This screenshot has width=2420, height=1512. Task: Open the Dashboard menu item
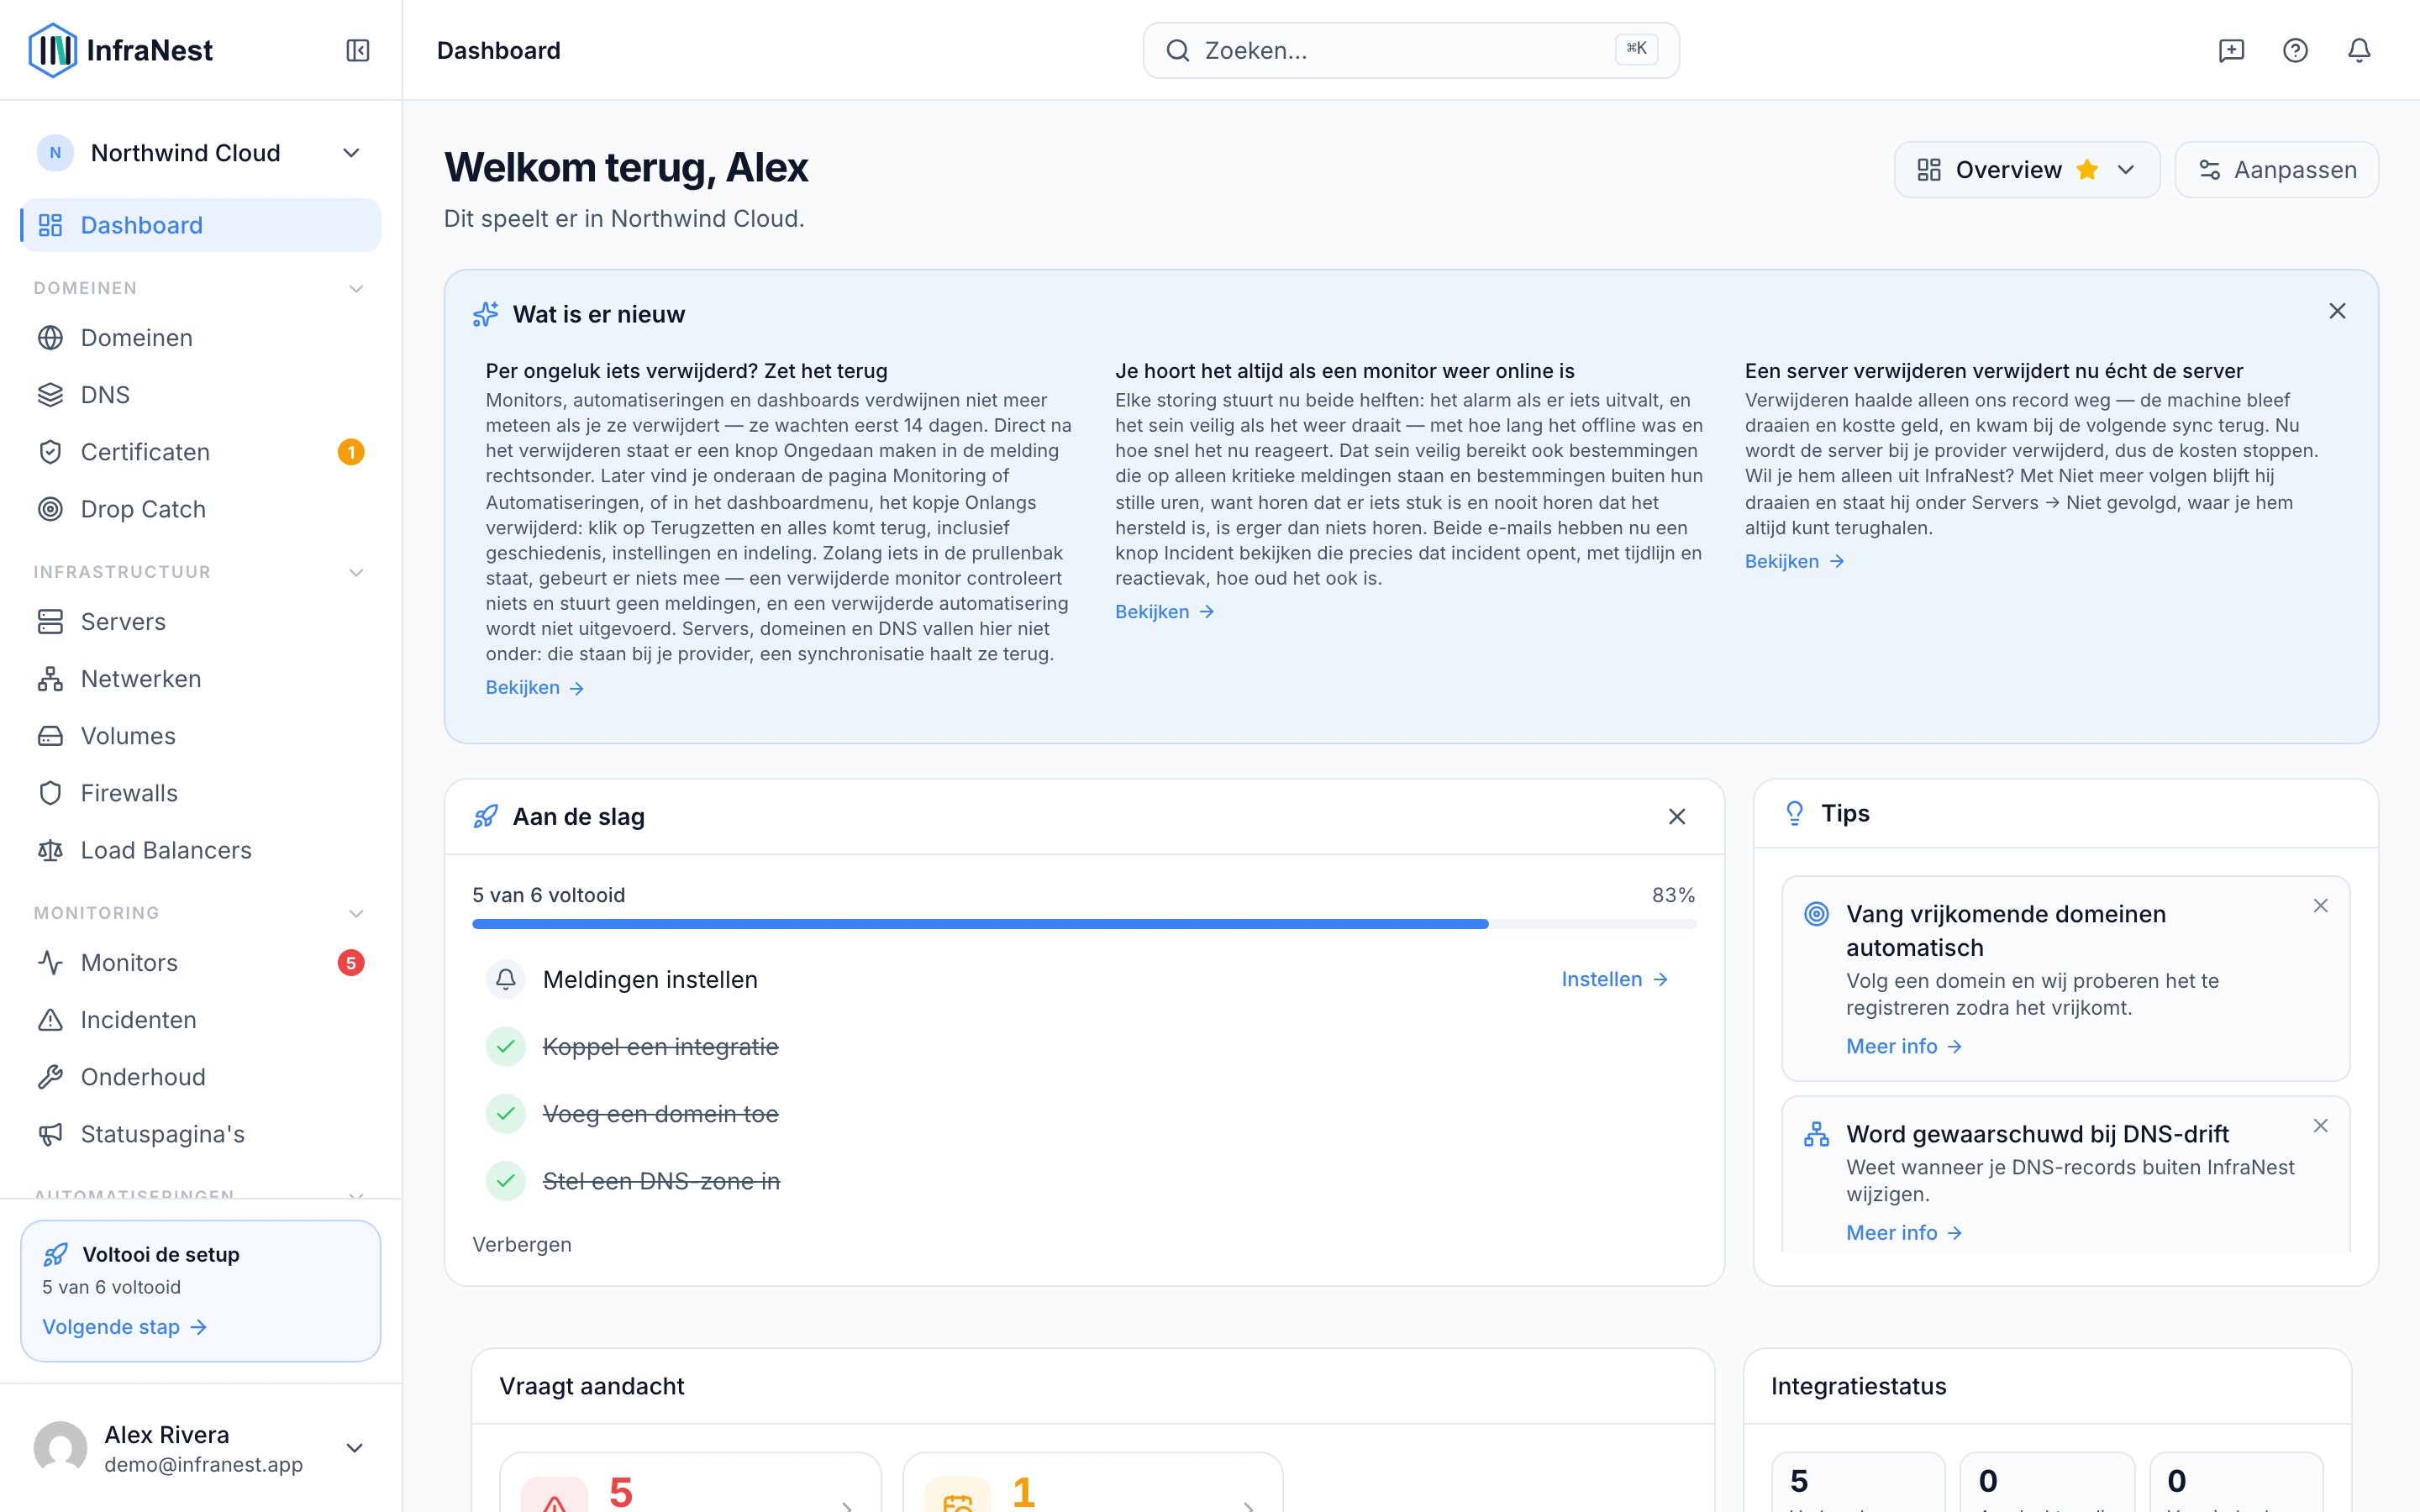(x=200, y=225)
